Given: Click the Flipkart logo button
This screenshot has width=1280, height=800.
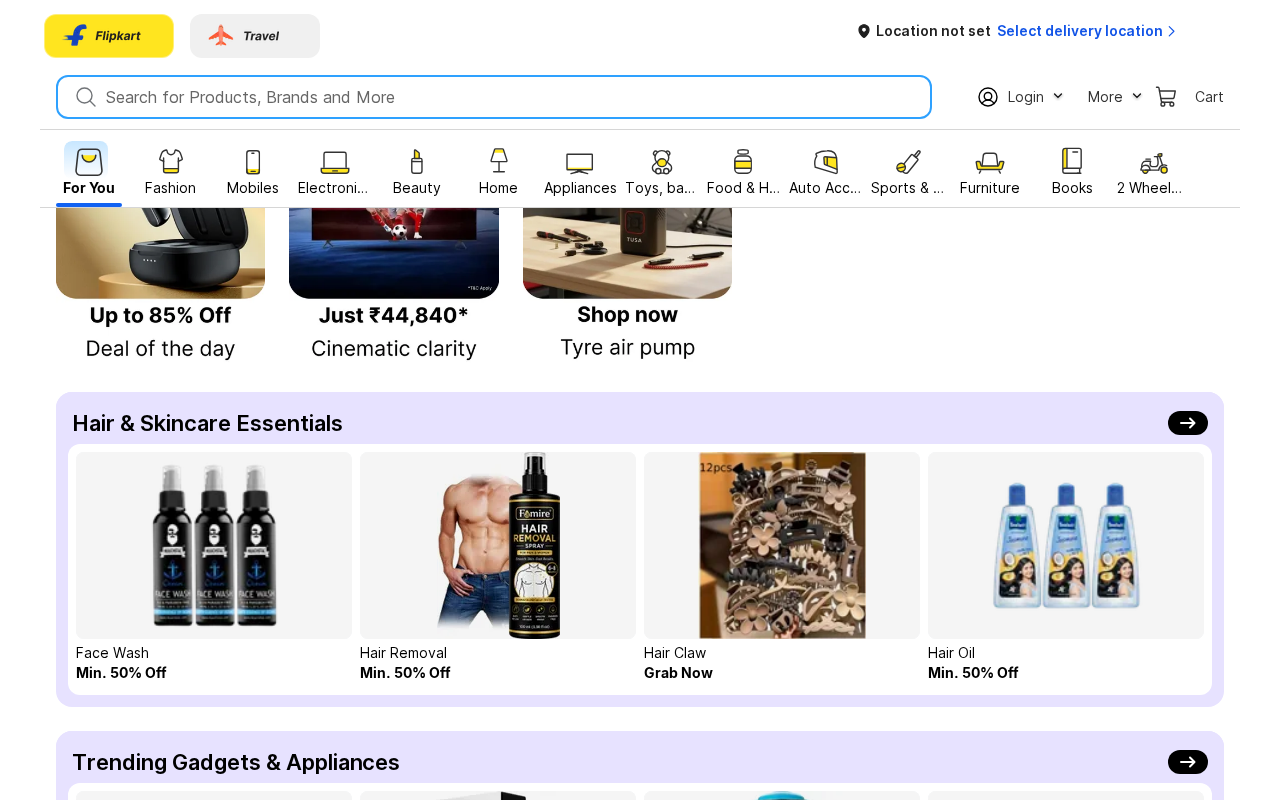Looking at the screenshot, I should click(x=109, y=36).
